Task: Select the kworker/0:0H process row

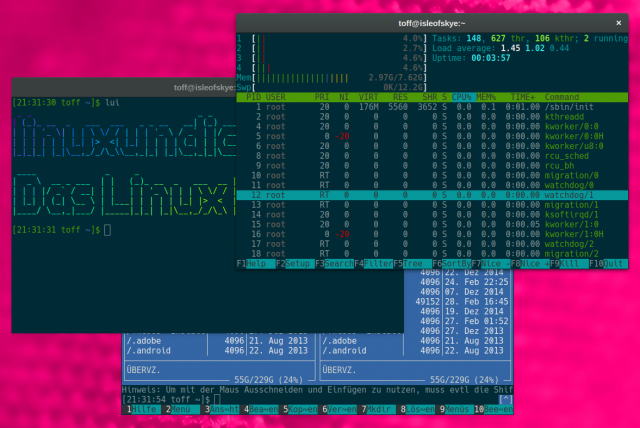Action: pos(432,136)
